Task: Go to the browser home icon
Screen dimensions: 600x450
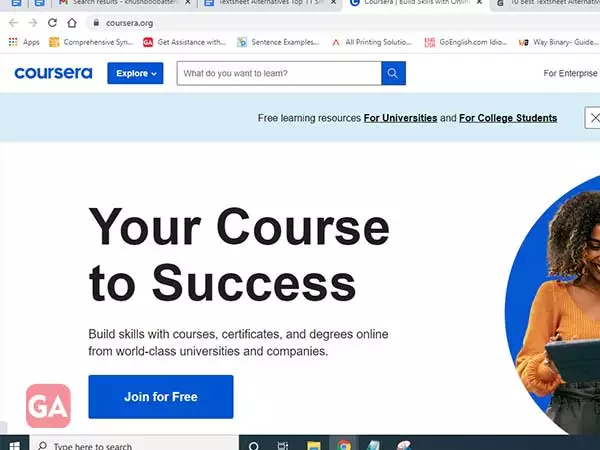Action: (72, 23)
